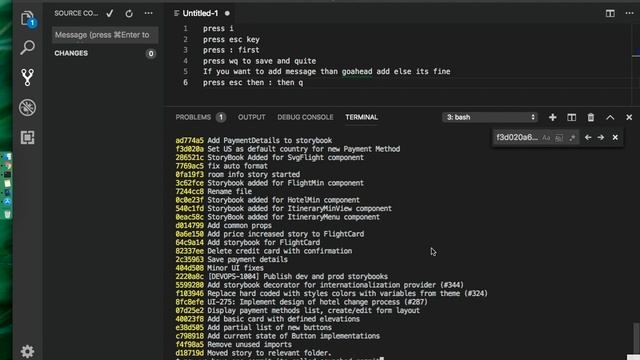The height and width of the screenshot is (360, 640).
Task: Open Source Control more actions ellipsis
Action: coord(149,13)
